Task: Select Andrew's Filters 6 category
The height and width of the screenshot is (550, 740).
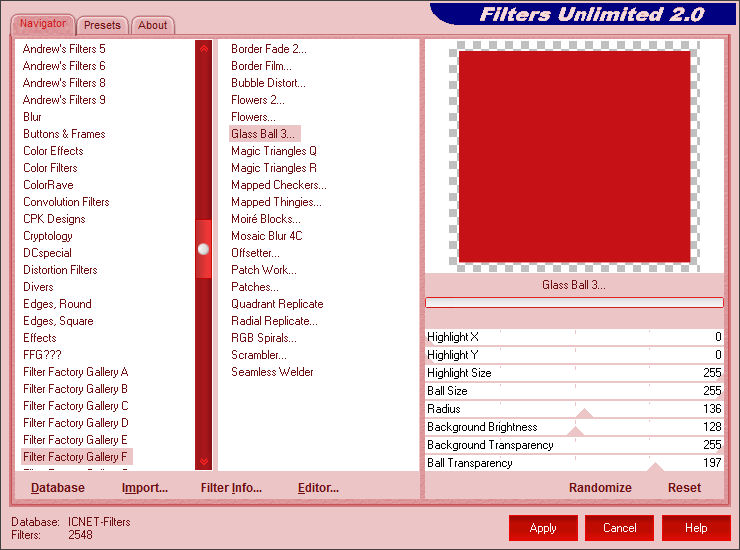Action: (64, 66)
